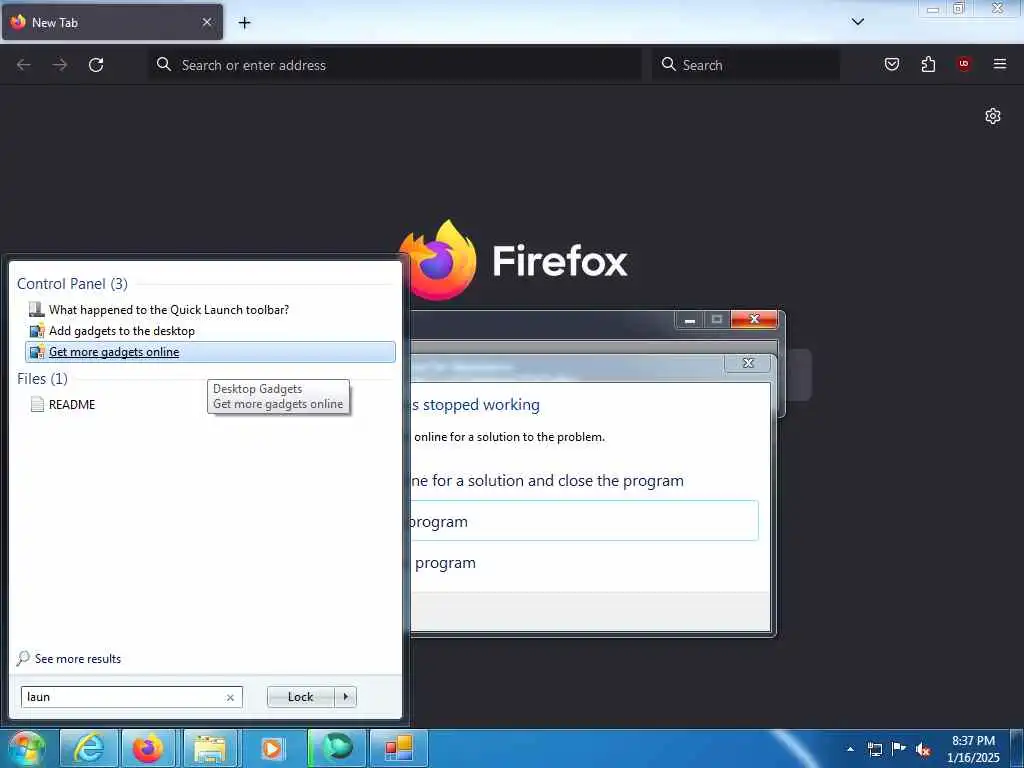Close the crashed application window with red X
The height and width of the screenshot is (768, 1024).
click(x=754, y=319)
